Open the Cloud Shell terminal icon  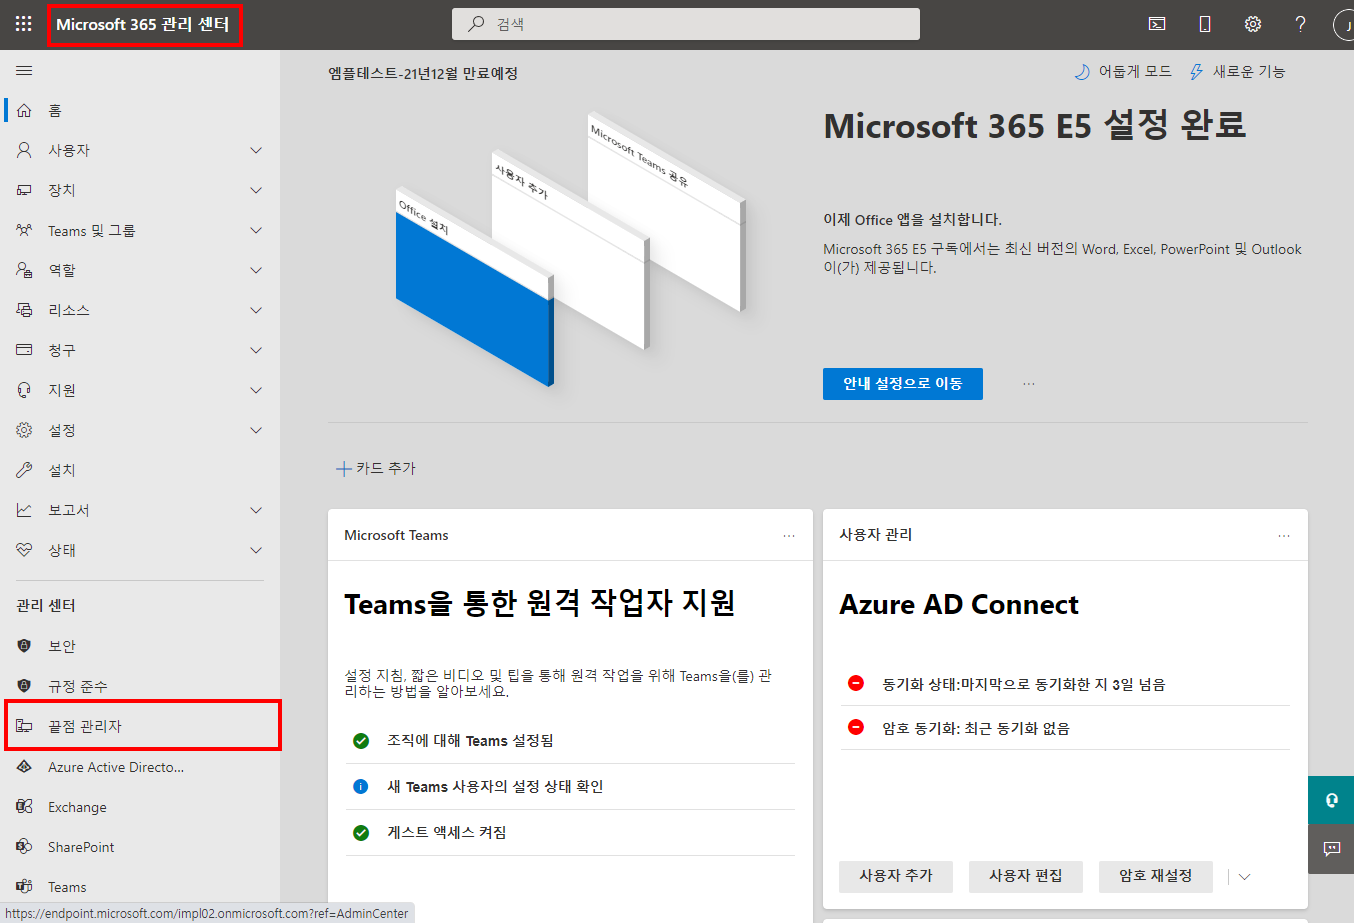(x=1157, y=24)
